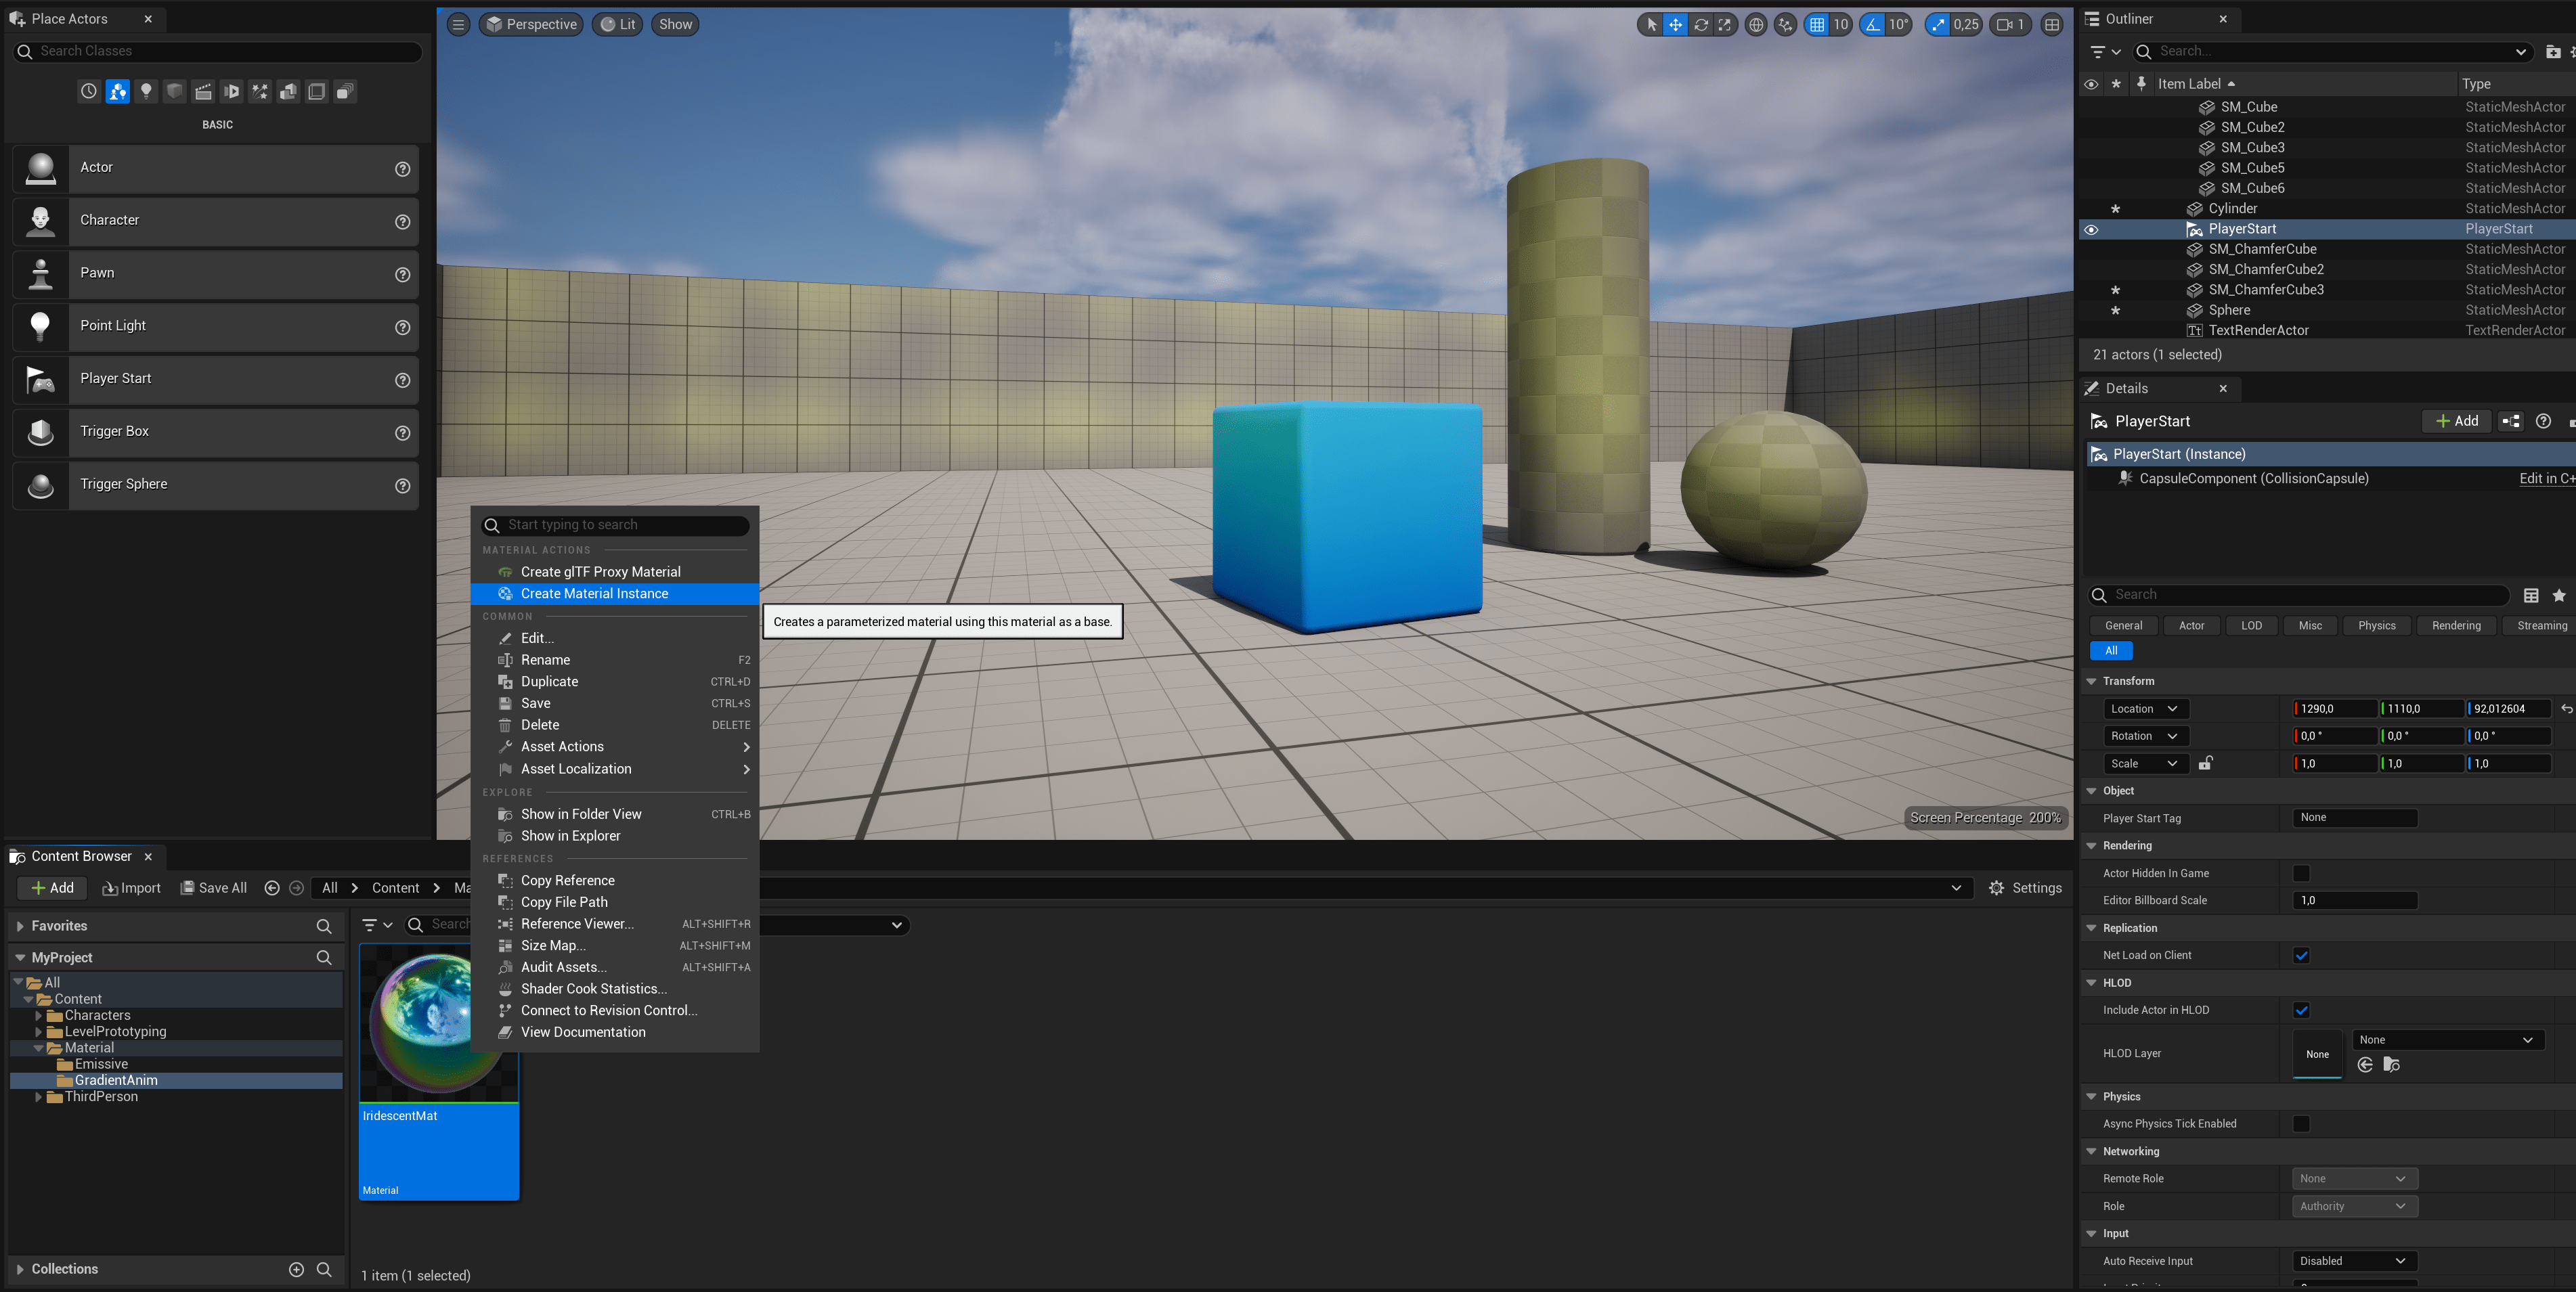The width and height of the screenshot is (2576, 1292).
Task: Open Asset Actions submenu
Action: pos(562,747)
